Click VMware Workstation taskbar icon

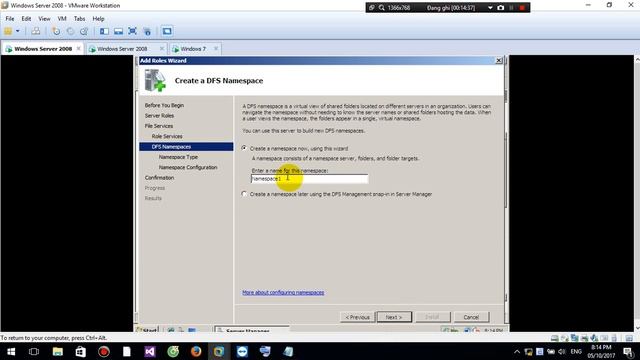[219, 351]
